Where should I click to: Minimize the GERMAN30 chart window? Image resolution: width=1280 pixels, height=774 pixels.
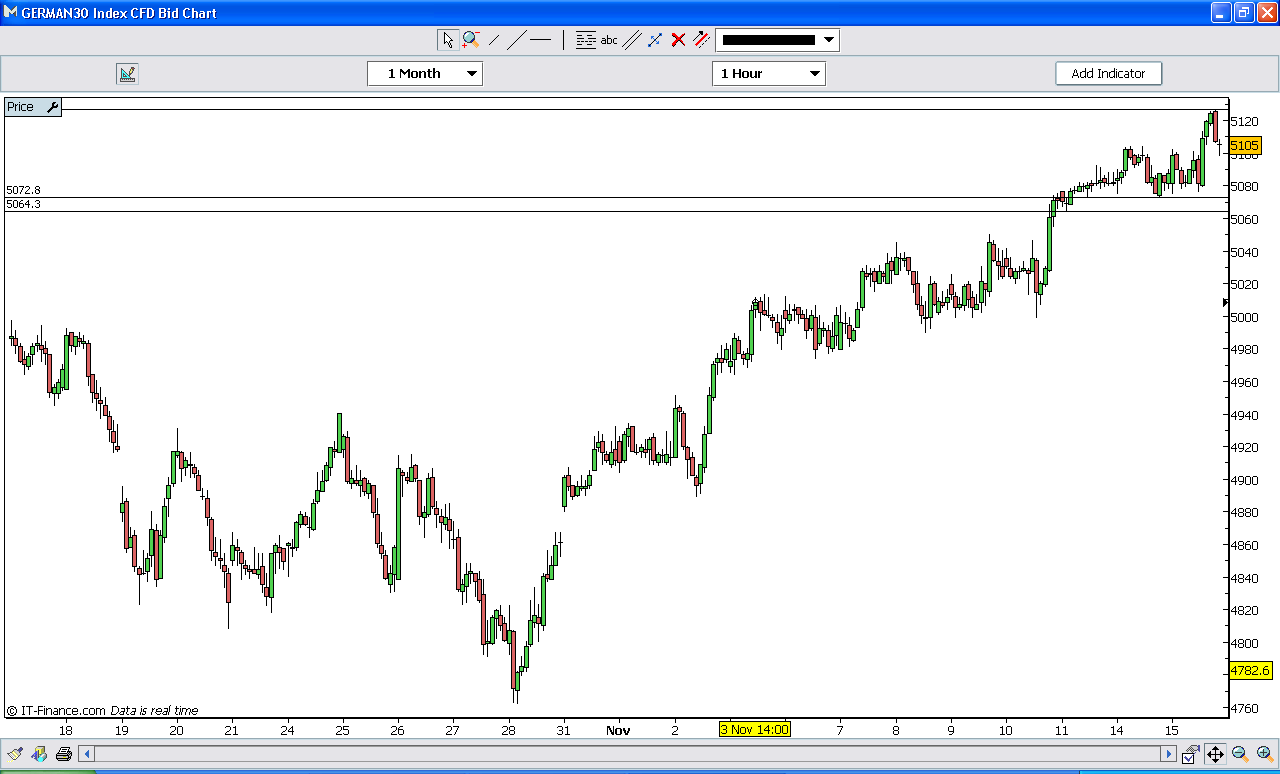[1221, 12]
